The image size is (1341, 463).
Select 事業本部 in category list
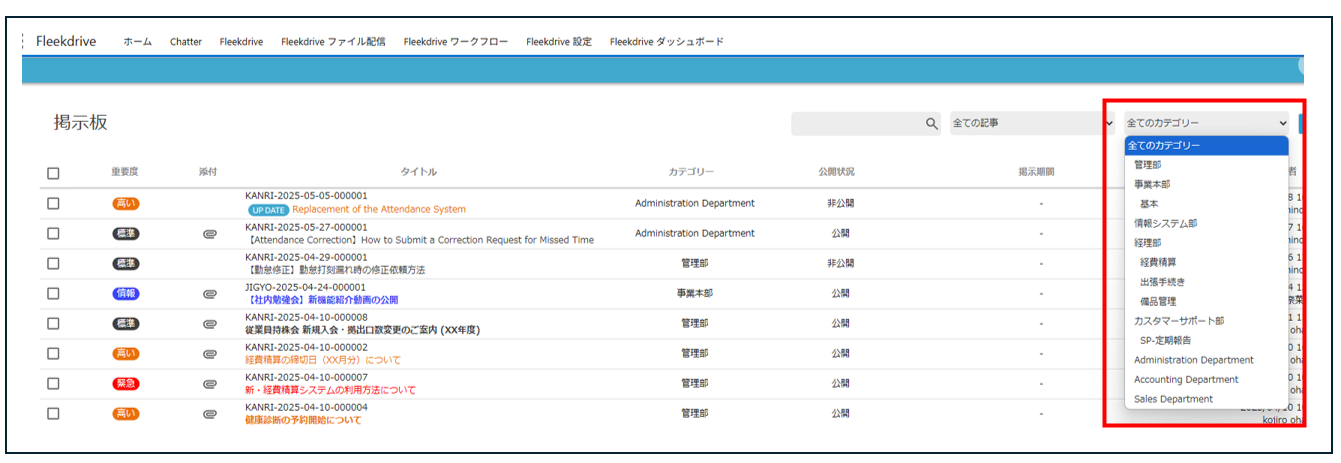click(1207, 184)
